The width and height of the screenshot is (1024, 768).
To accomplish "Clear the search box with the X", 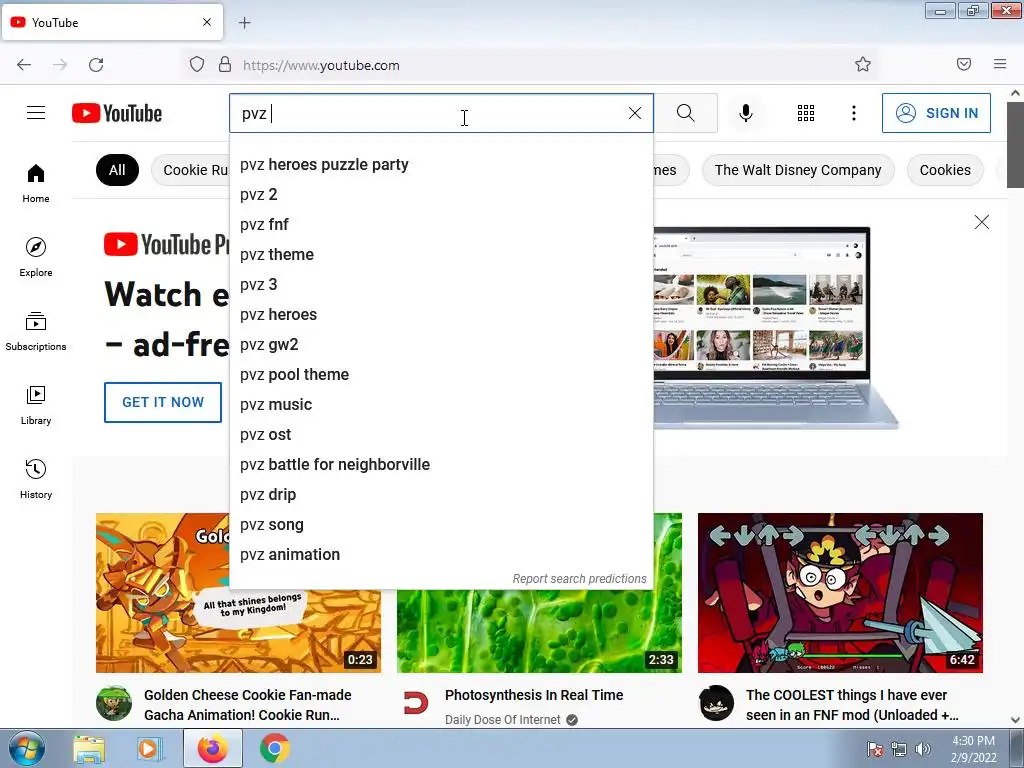I will point(635,113).
